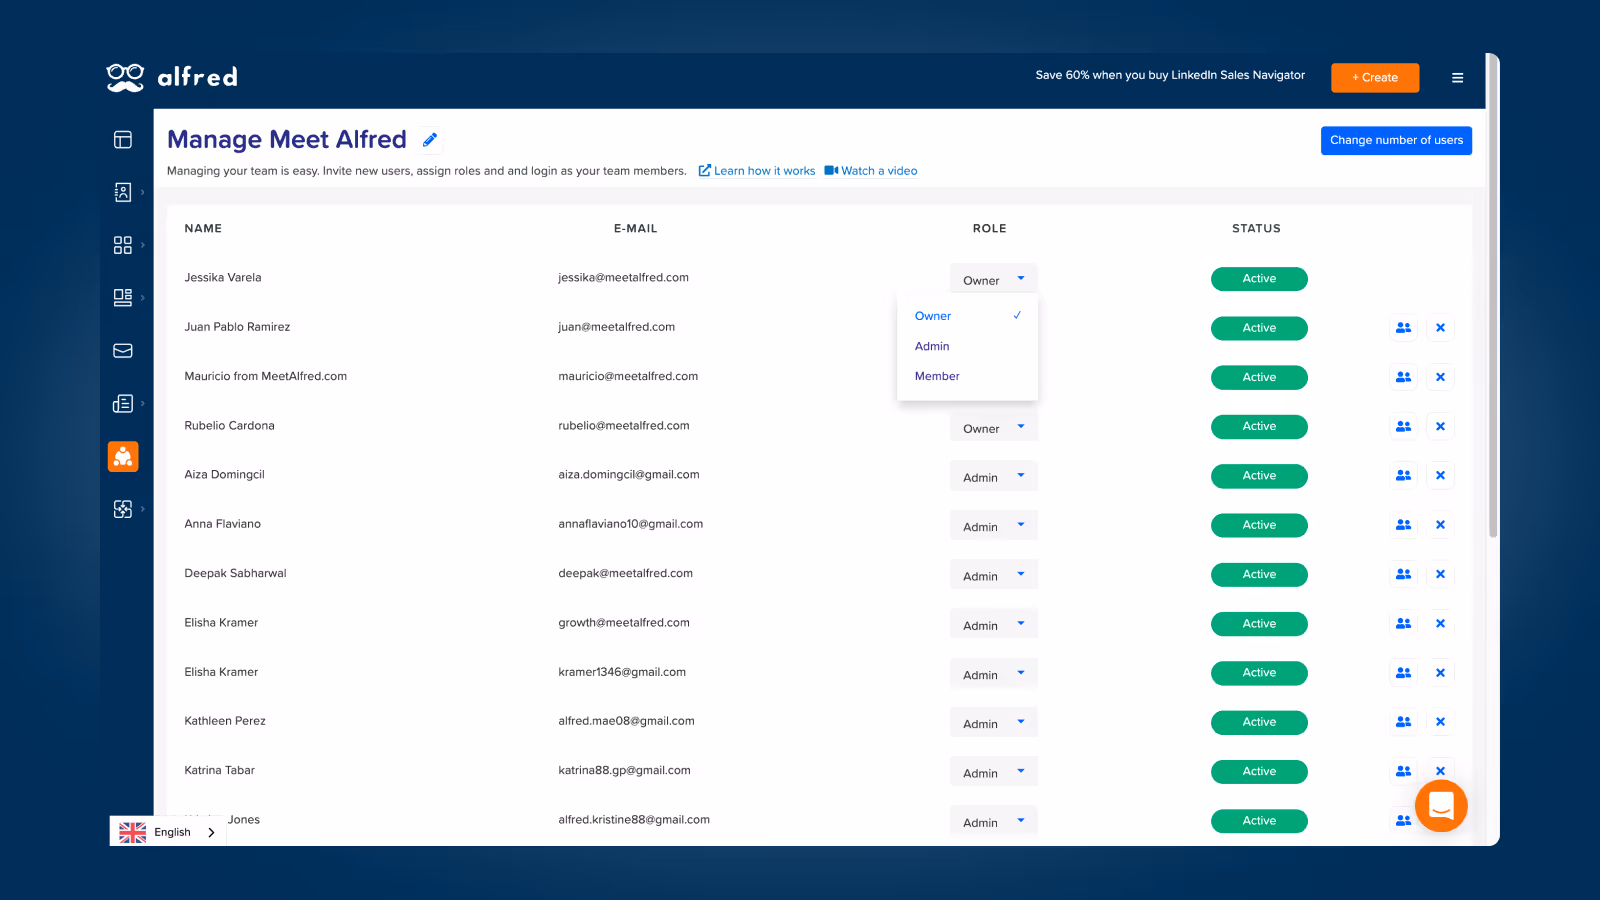Open Kathleen Perez's Admin role dropdown
The image size is (1600, 900).
[x=994, y=722]
